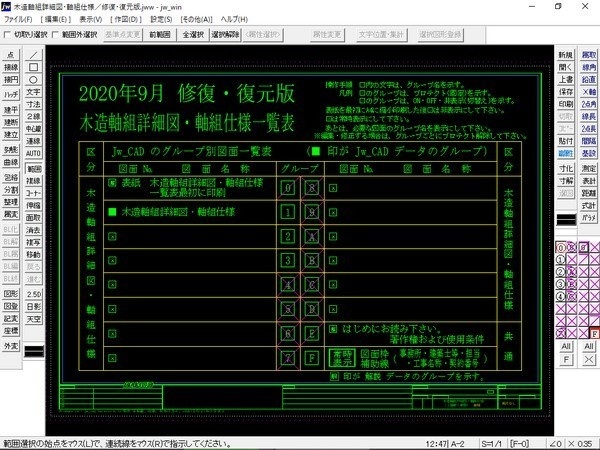
Task: Toggle layer 2 circle in layer list
Action: coord(560,272)
